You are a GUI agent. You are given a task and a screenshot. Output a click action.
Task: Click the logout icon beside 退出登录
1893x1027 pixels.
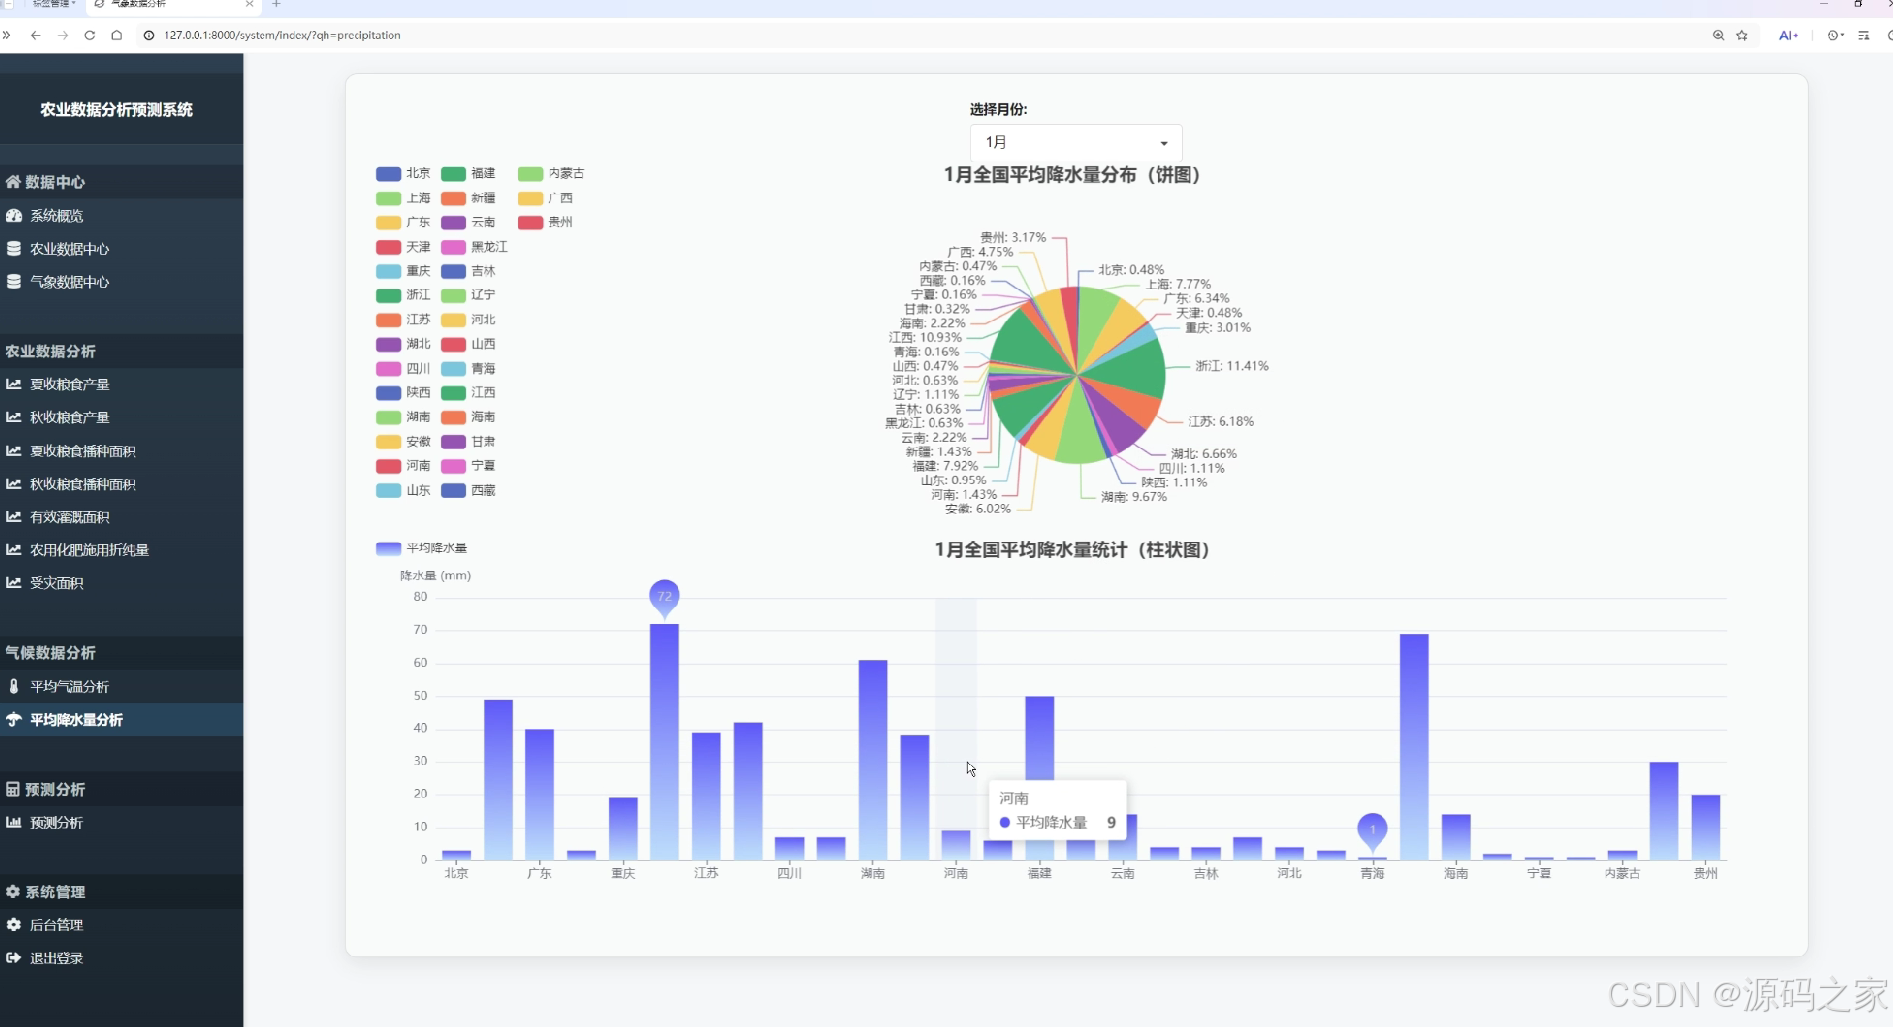(14, 958)
